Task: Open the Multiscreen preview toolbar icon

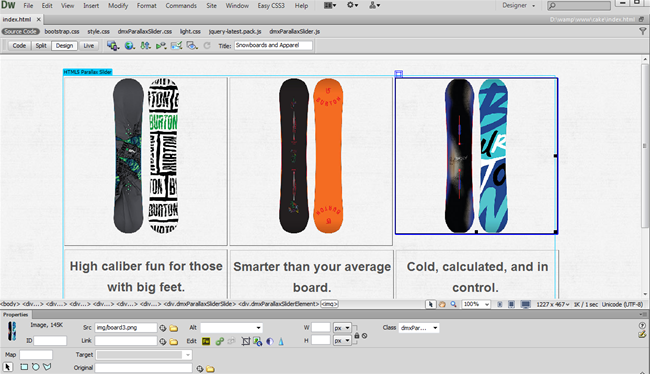Action: tap(112, 46)
